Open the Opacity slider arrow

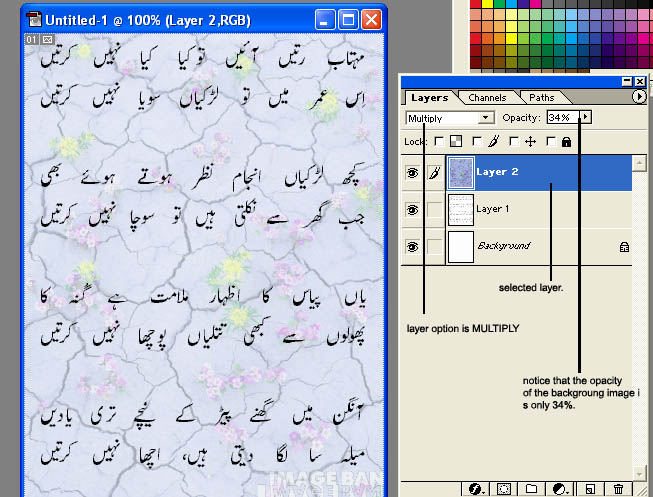tap(585, 117)
